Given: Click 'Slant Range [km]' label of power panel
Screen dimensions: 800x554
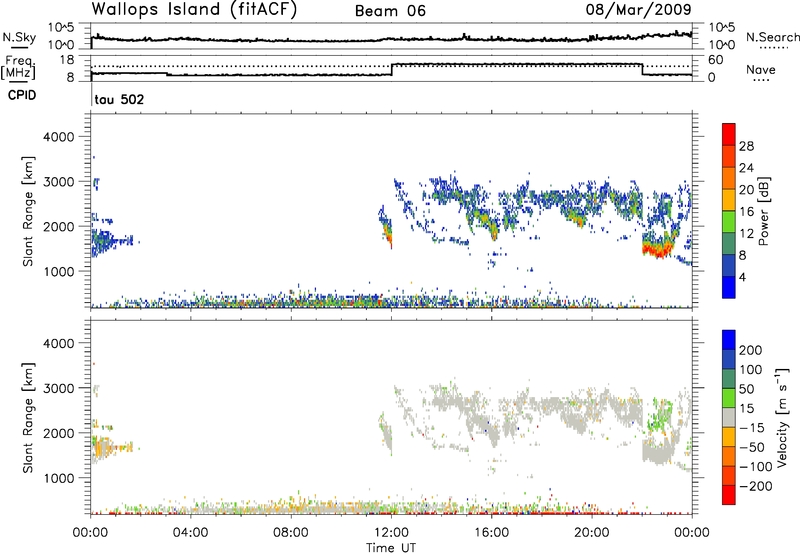Looking at the screenshot, I should tap(28, 211).
